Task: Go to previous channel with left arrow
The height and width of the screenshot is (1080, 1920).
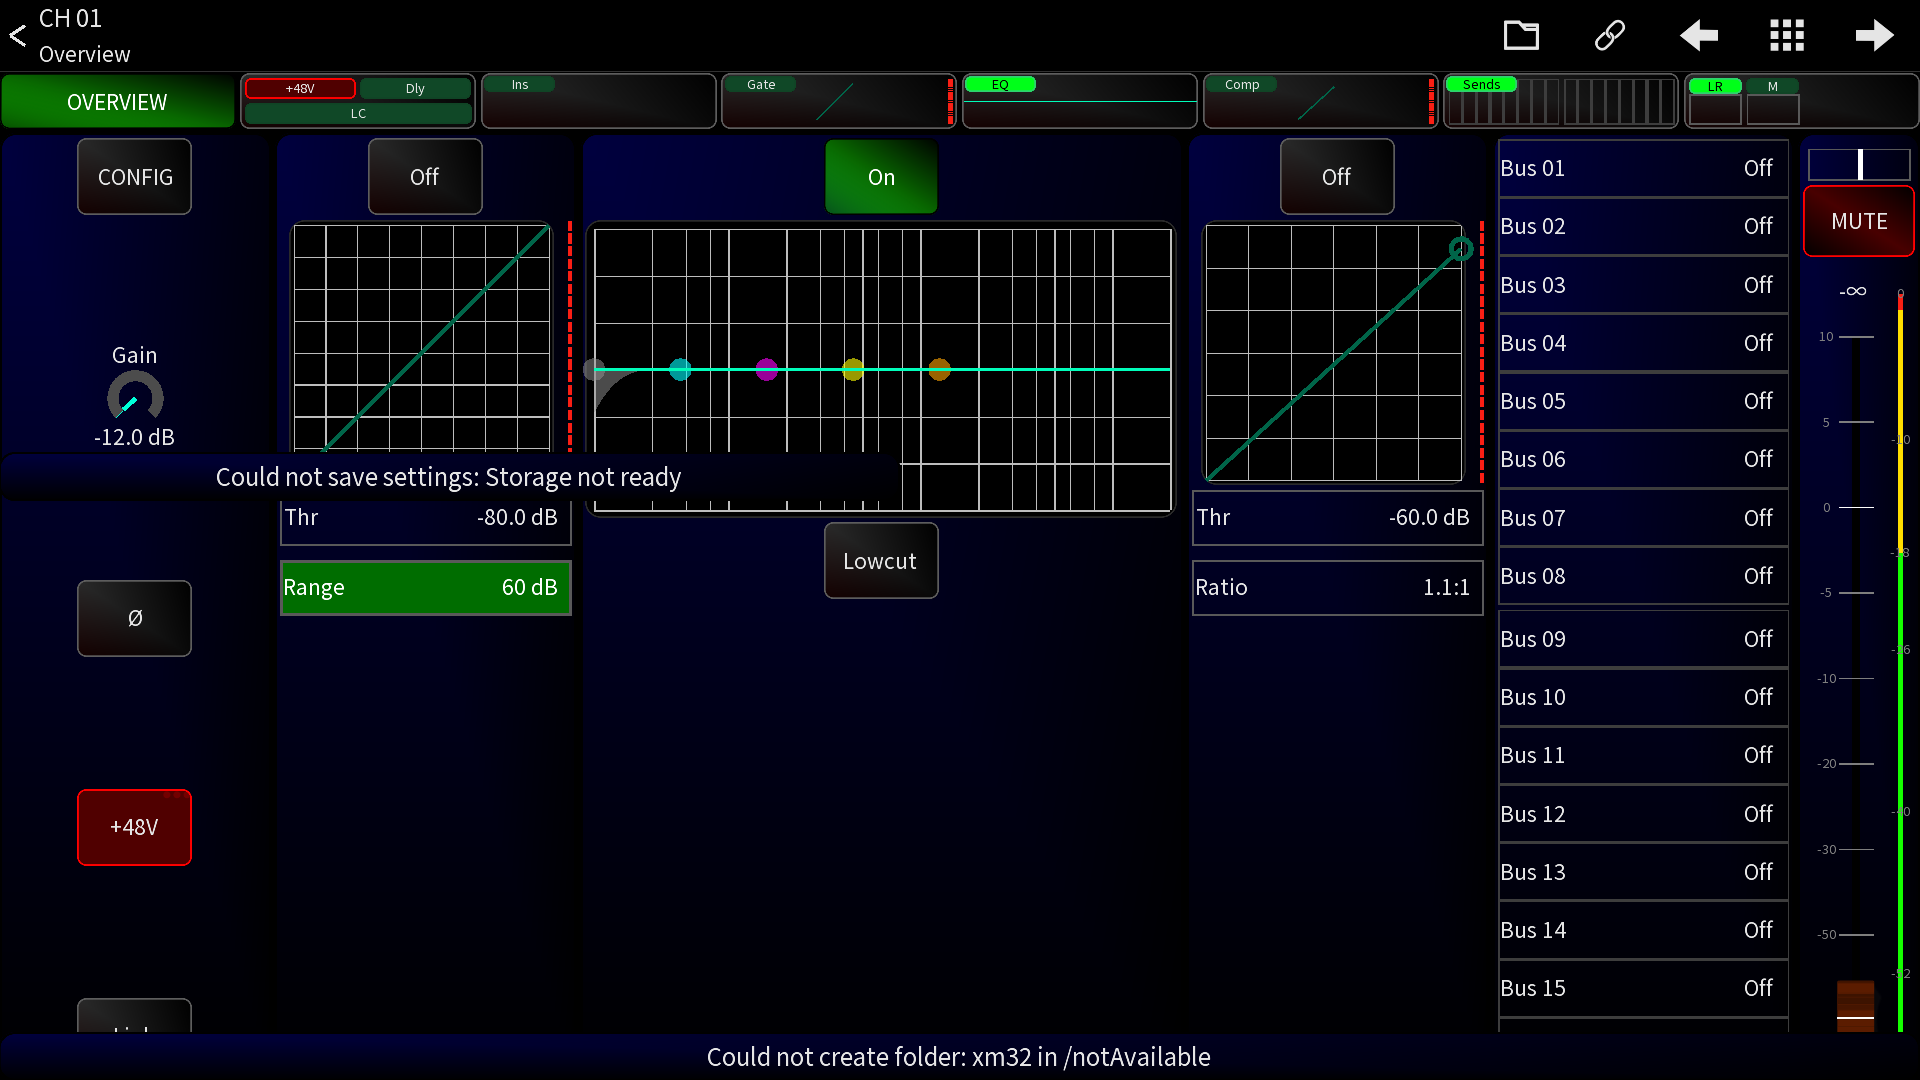Action: (1698, 36)
